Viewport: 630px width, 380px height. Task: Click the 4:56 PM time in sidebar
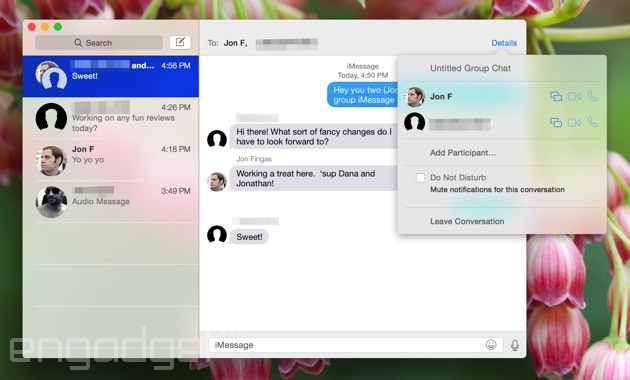tap(176, 65)
